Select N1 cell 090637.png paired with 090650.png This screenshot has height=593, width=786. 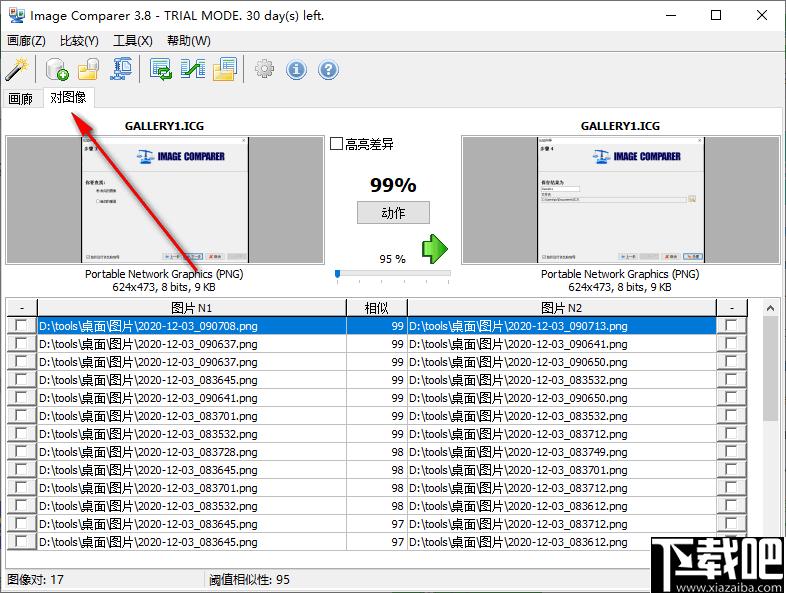pyautogui.click(x=191, y=362)
